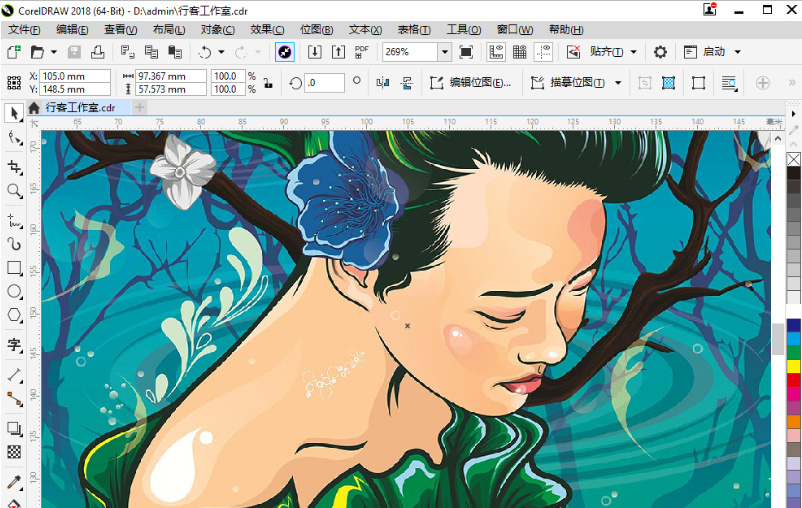The height and width of the screenshot is (508, 802).
Task: Select the Drop Shadow tool
Action: [x=14, y=429]
